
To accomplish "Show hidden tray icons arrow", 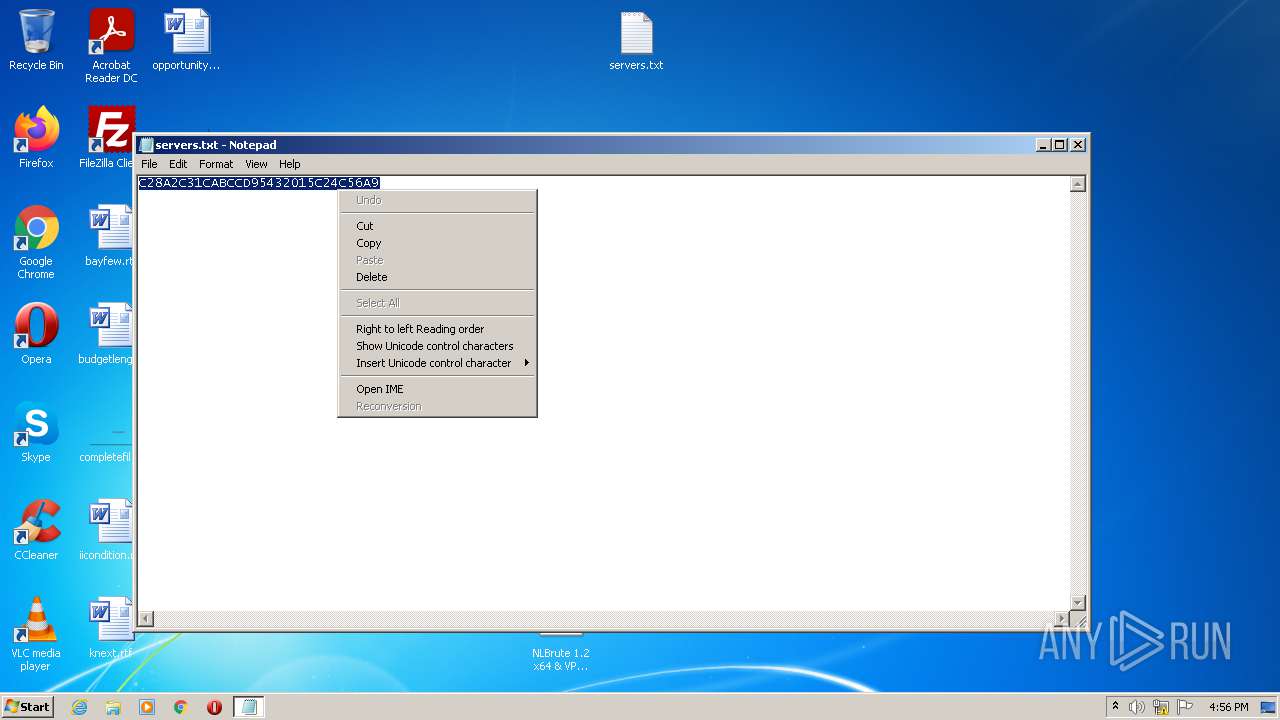I will [1115, 707].
